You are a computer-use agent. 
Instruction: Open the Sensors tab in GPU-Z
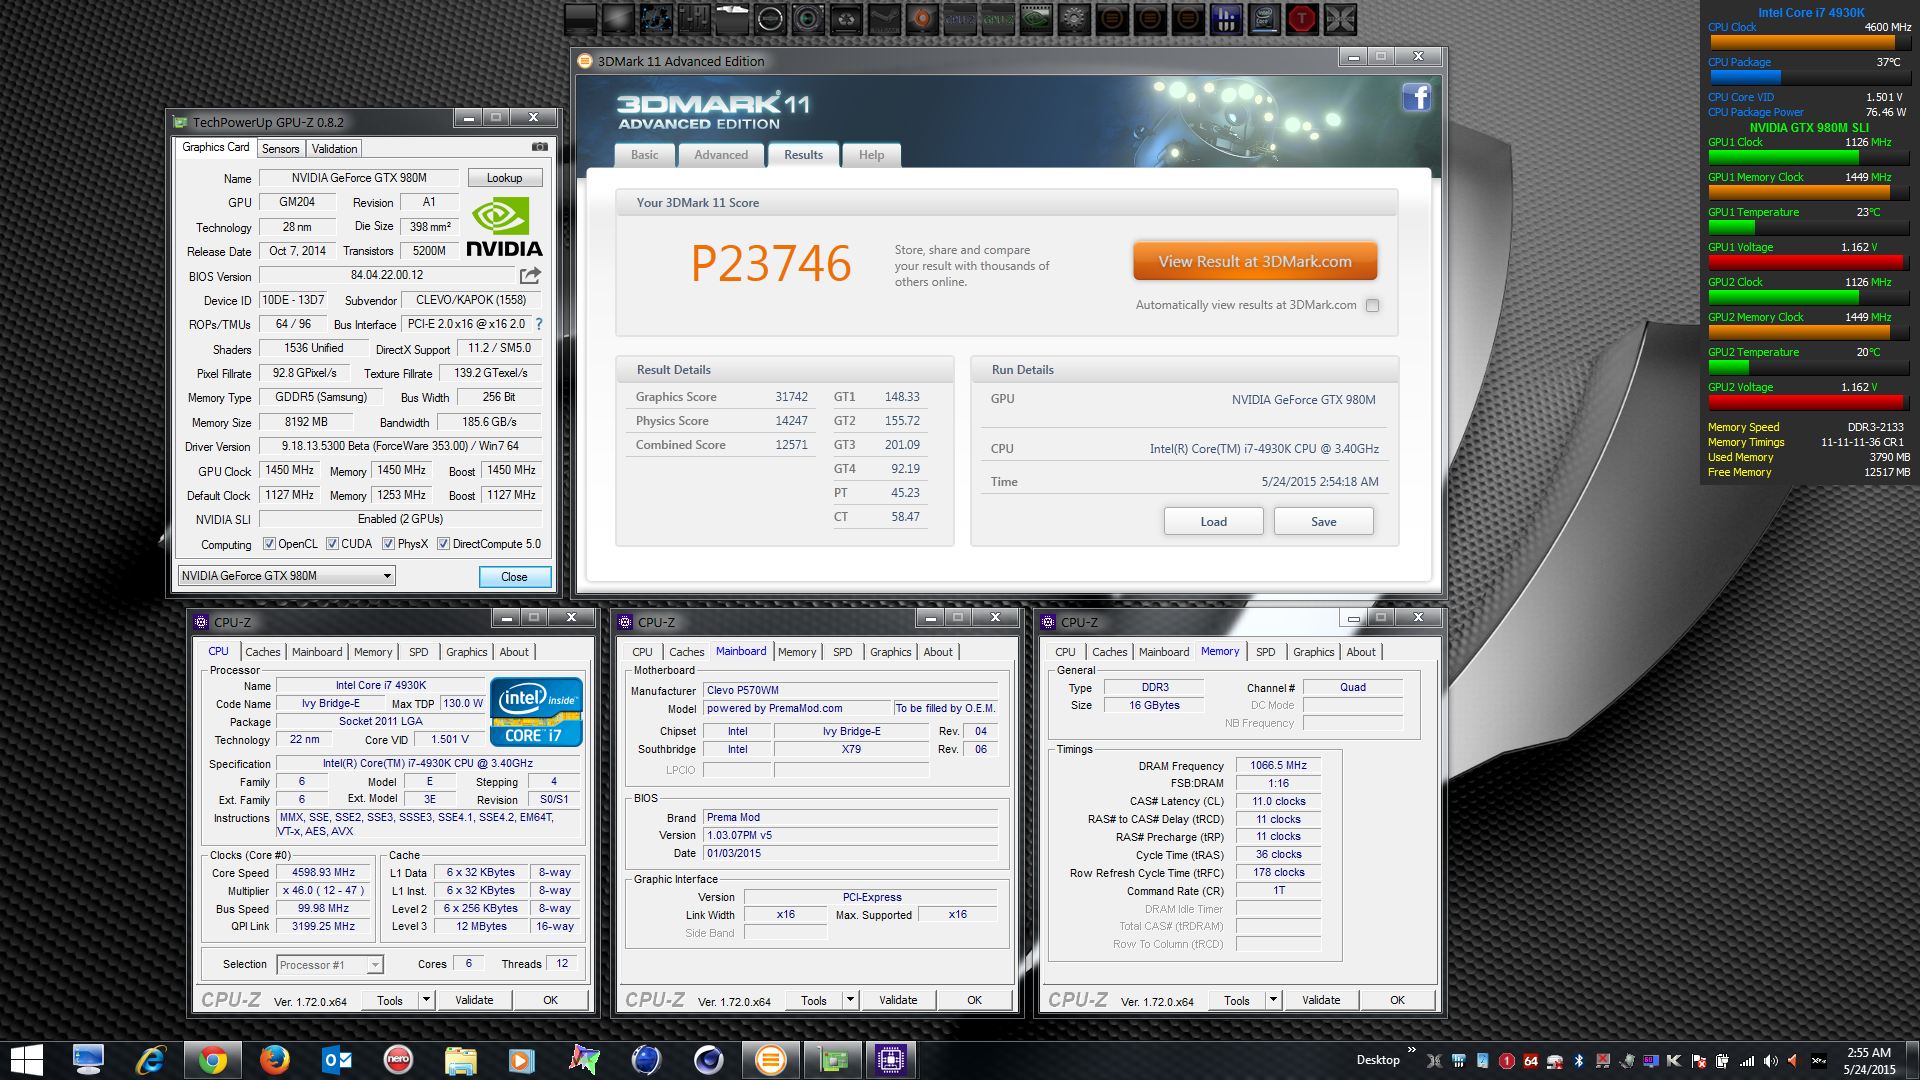click(280, 148)
